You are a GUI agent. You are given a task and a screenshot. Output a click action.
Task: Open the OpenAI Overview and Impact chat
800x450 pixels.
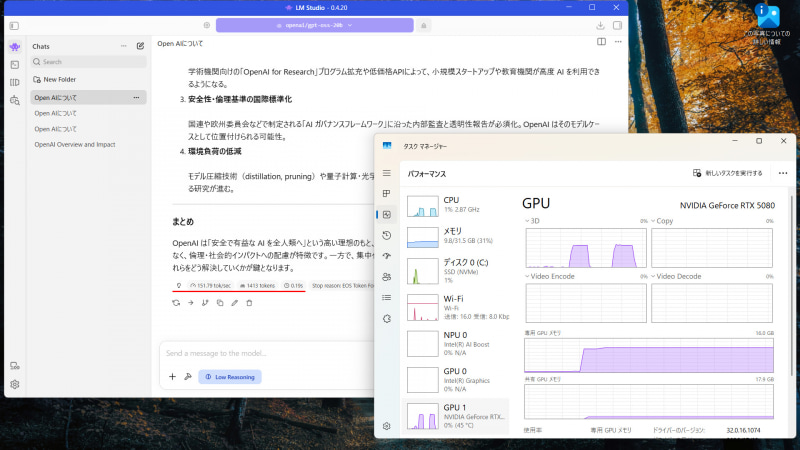75,144
